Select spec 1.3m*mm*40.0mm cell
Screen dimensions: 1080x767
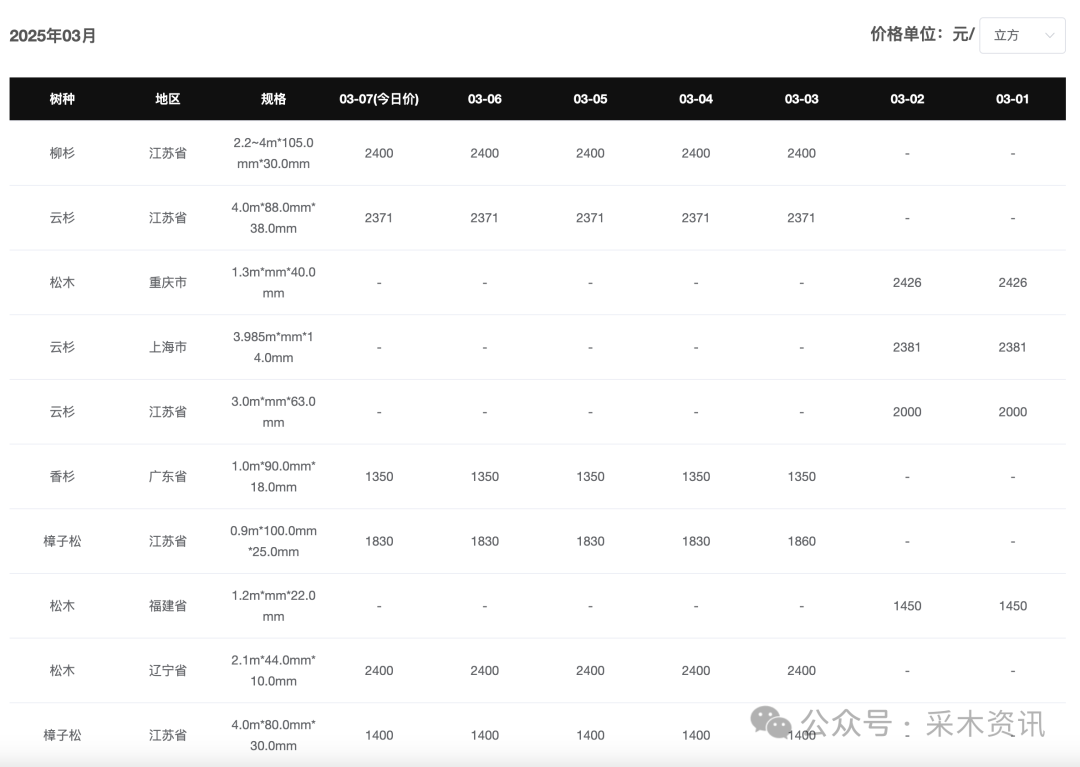click(273, 282)
